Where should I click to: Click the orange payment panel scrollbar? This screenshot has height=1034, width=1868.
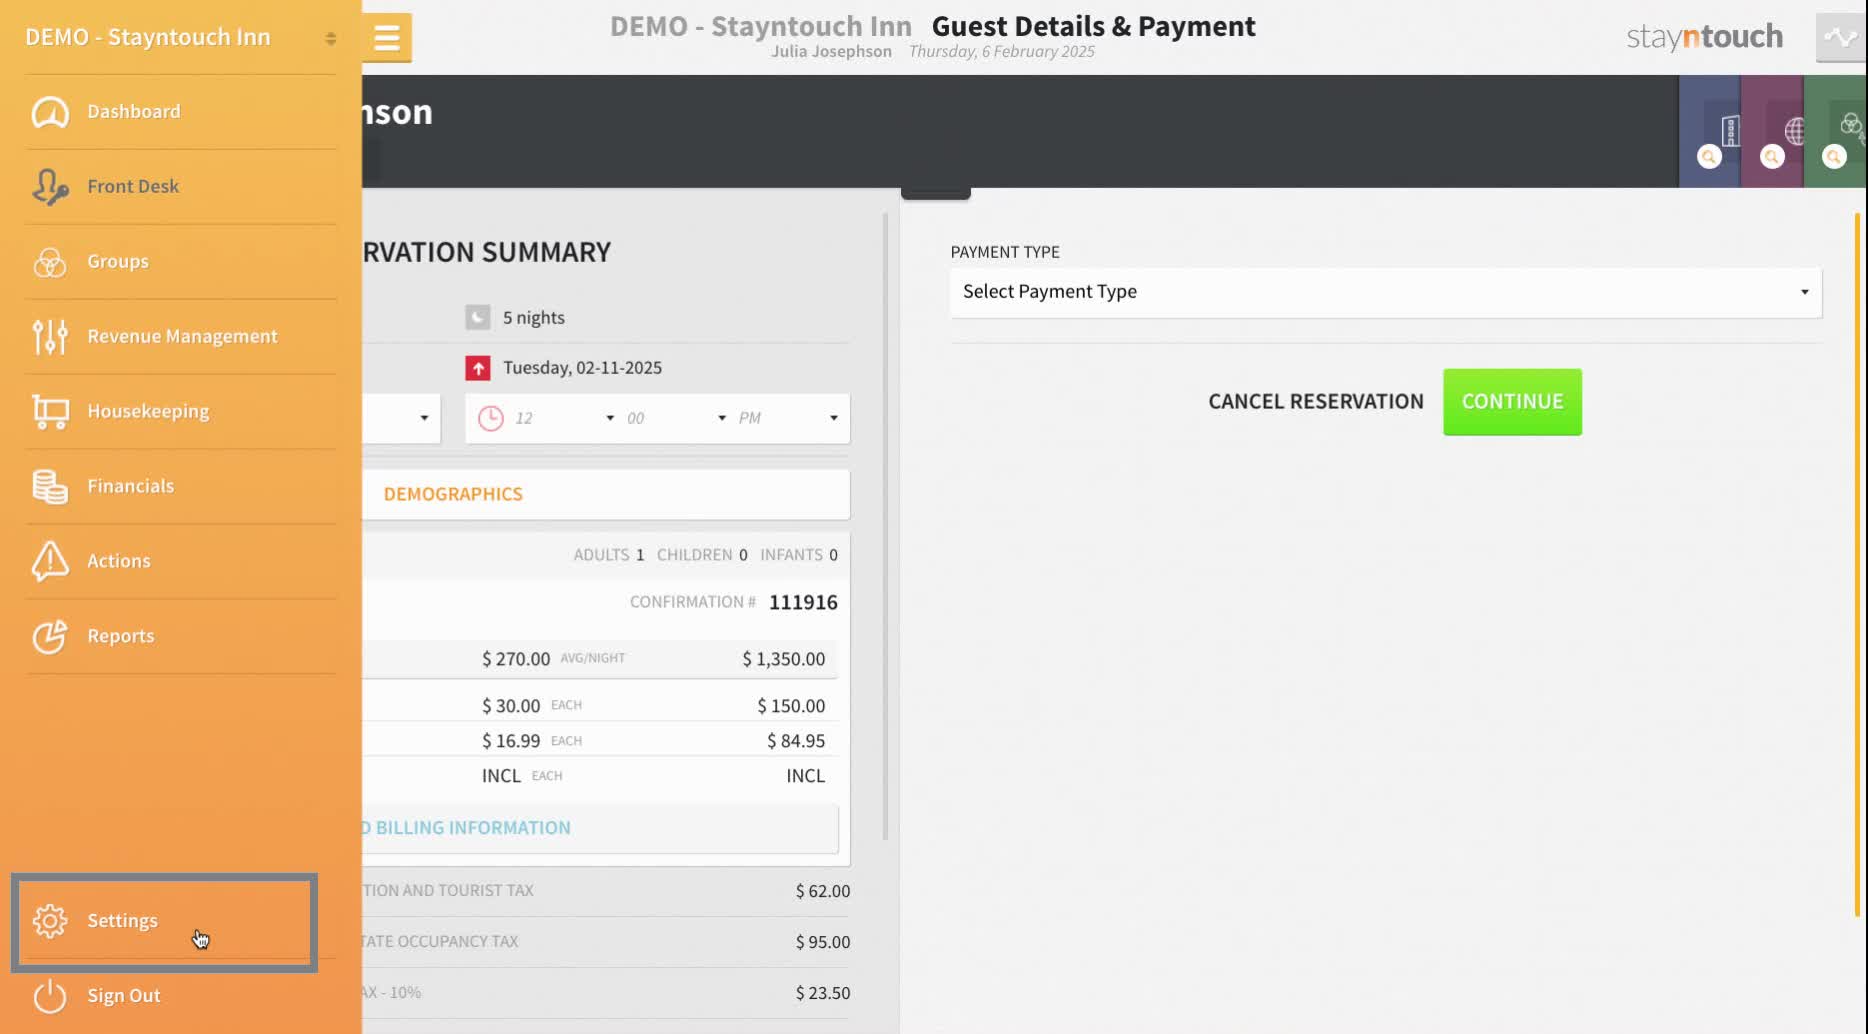(1858, 565)
